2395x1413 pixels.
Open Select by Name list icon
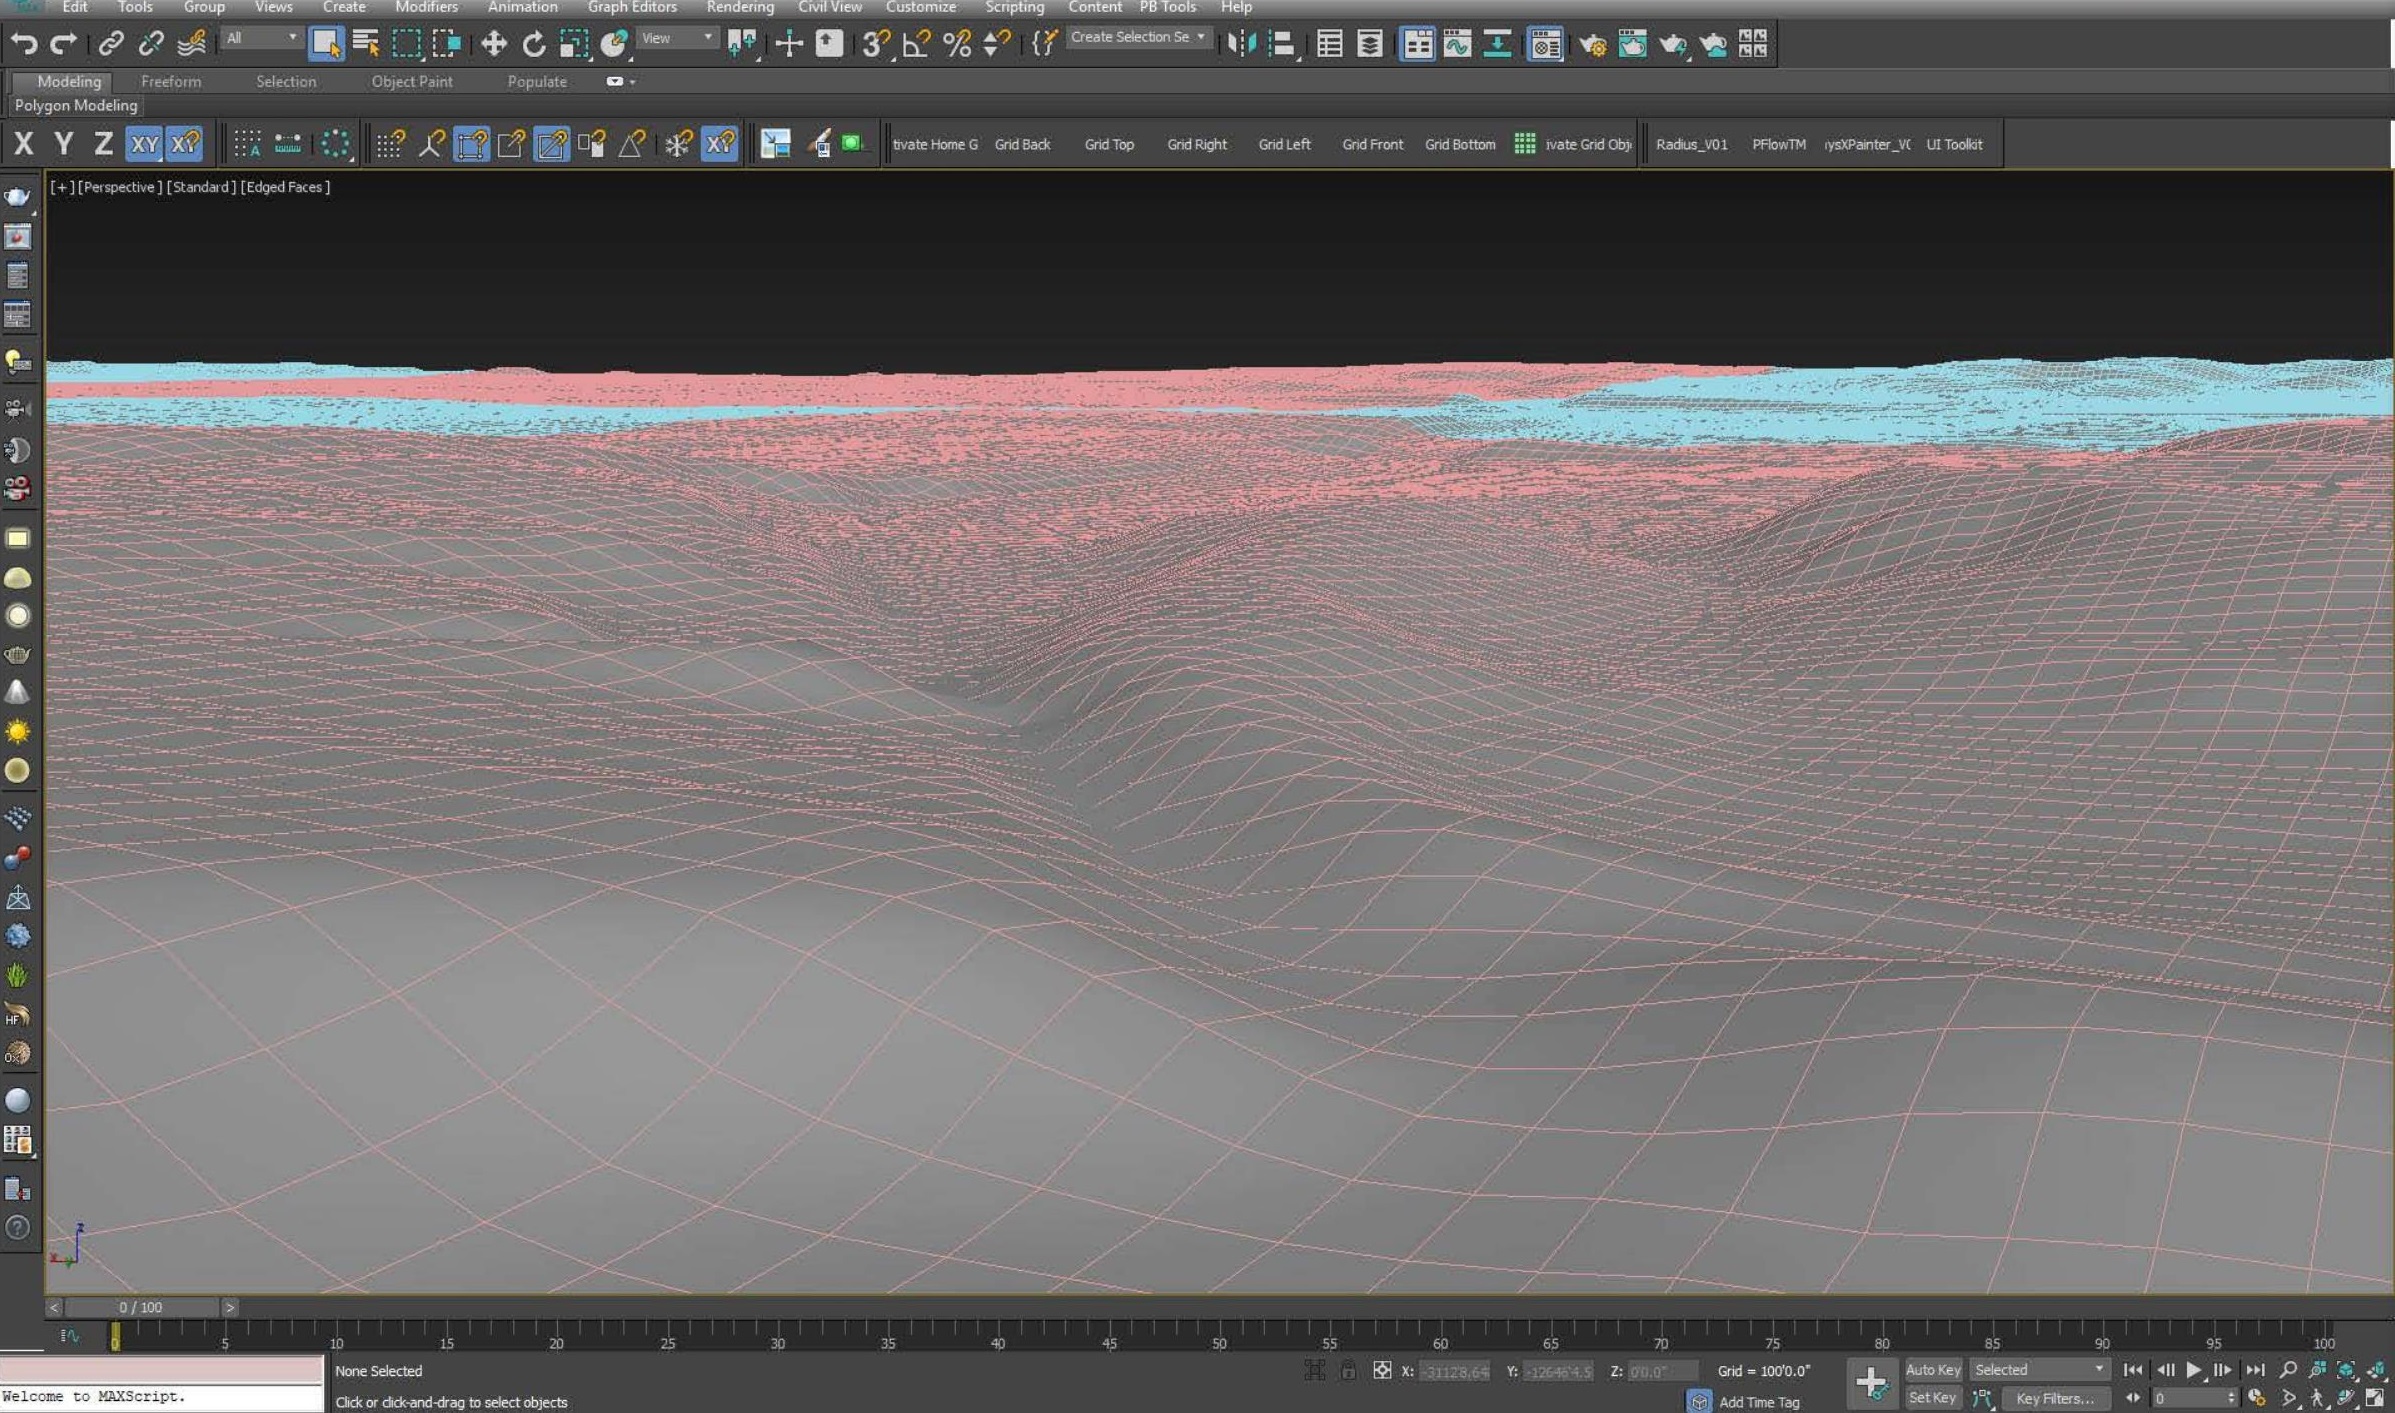(366, 43)
